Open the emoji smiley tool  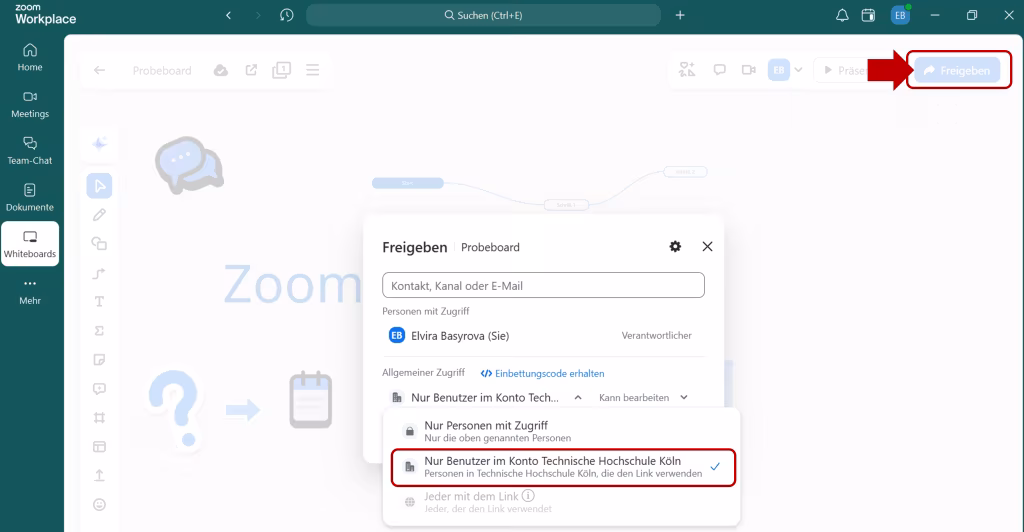point(99,504)
